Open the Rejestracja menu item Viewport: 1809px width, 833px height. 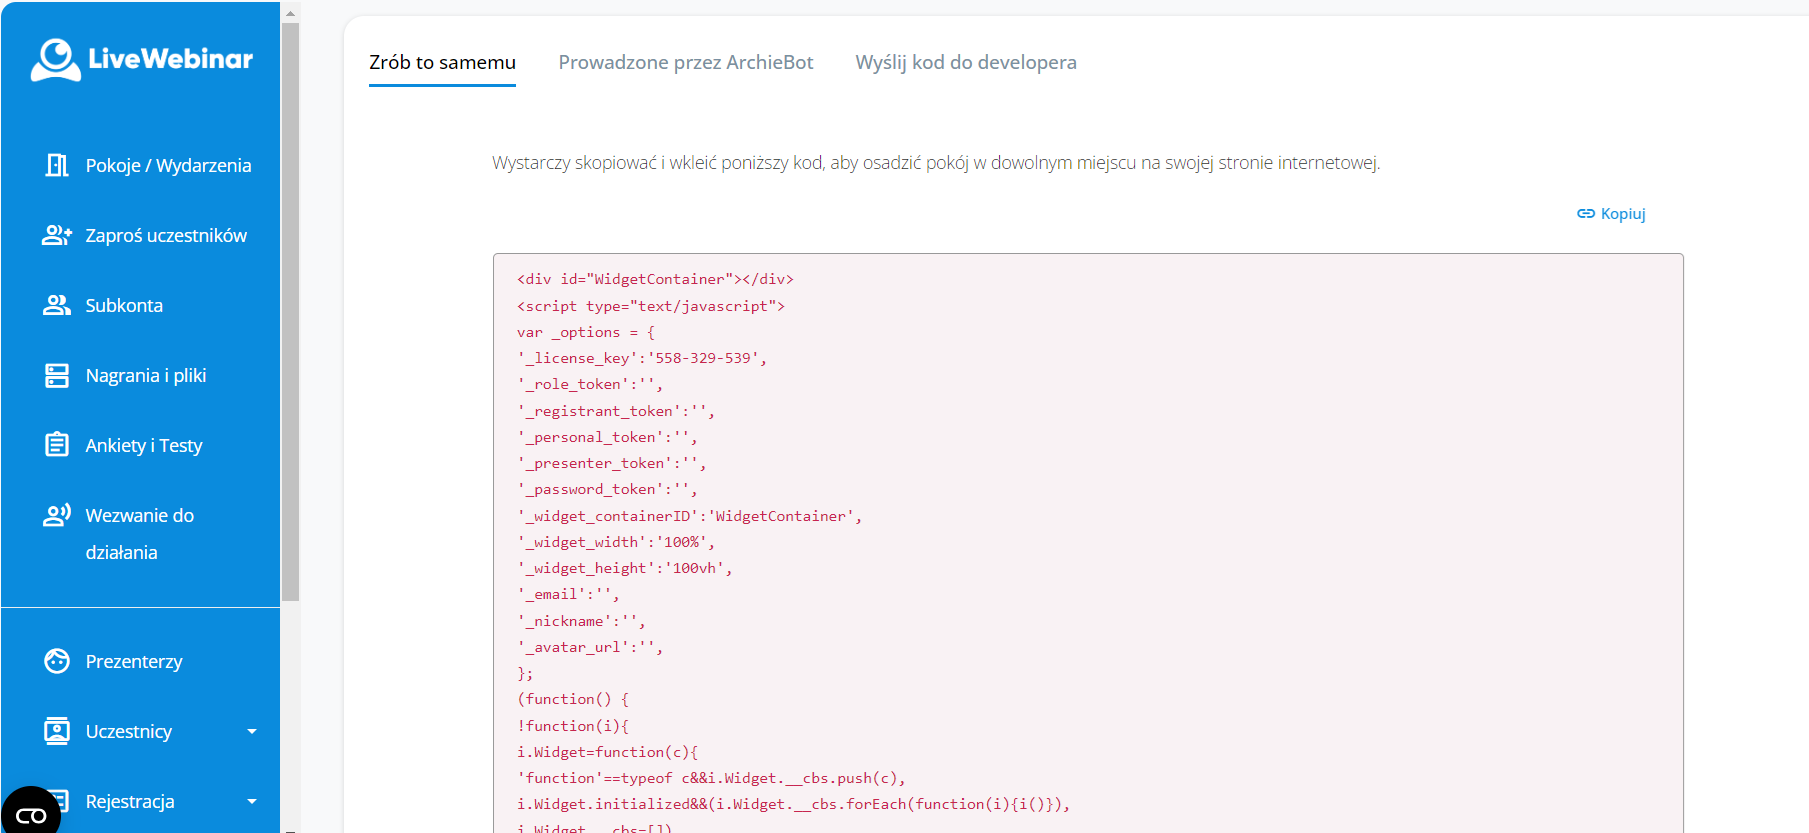[x=130, y=801]
